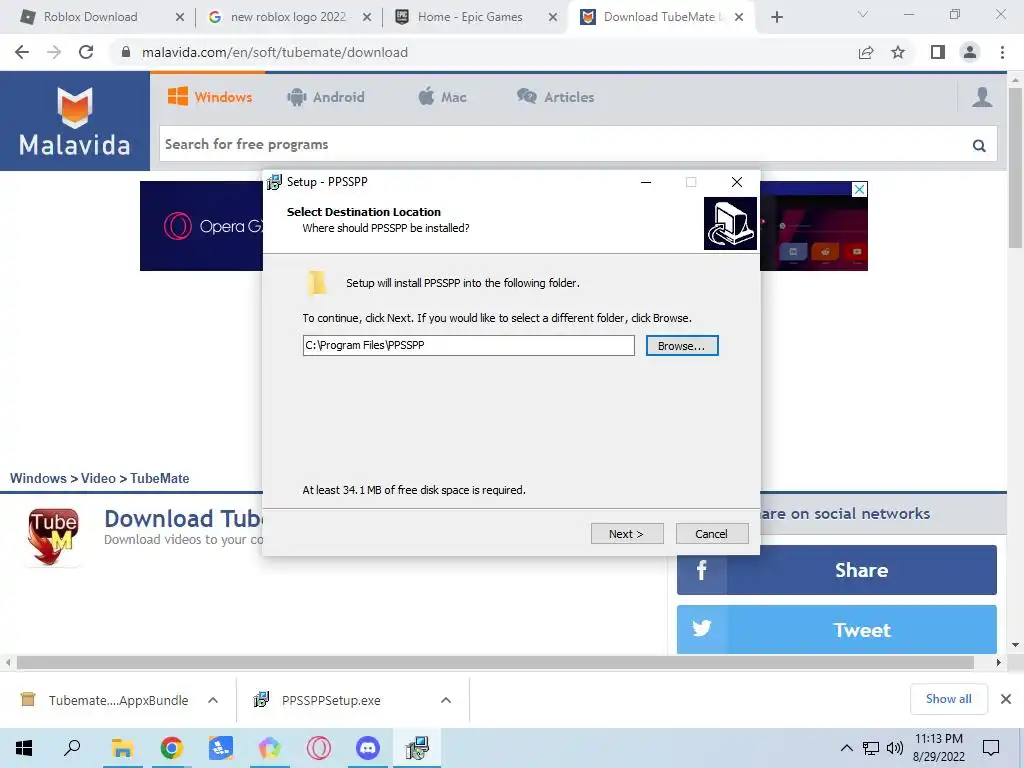This screenshot has height=768, width=1024.
Task: Click Next in PPSSPP setup
Action: point(627,534)
